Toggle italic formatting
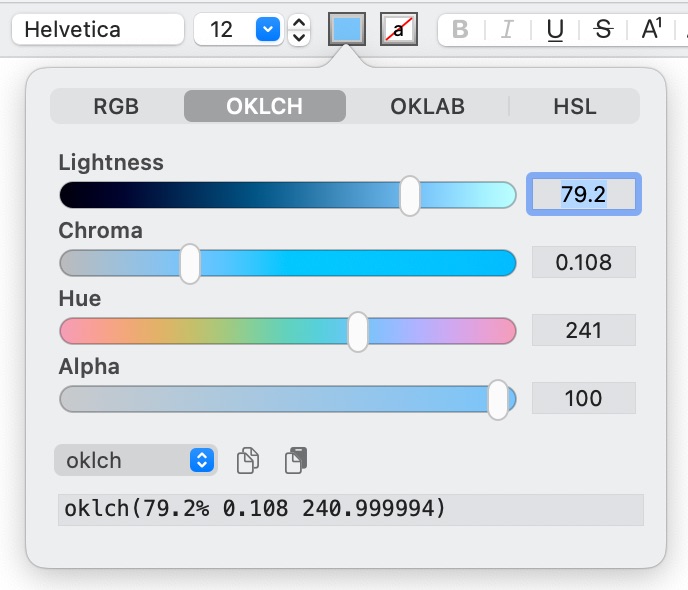 point(507,30)
